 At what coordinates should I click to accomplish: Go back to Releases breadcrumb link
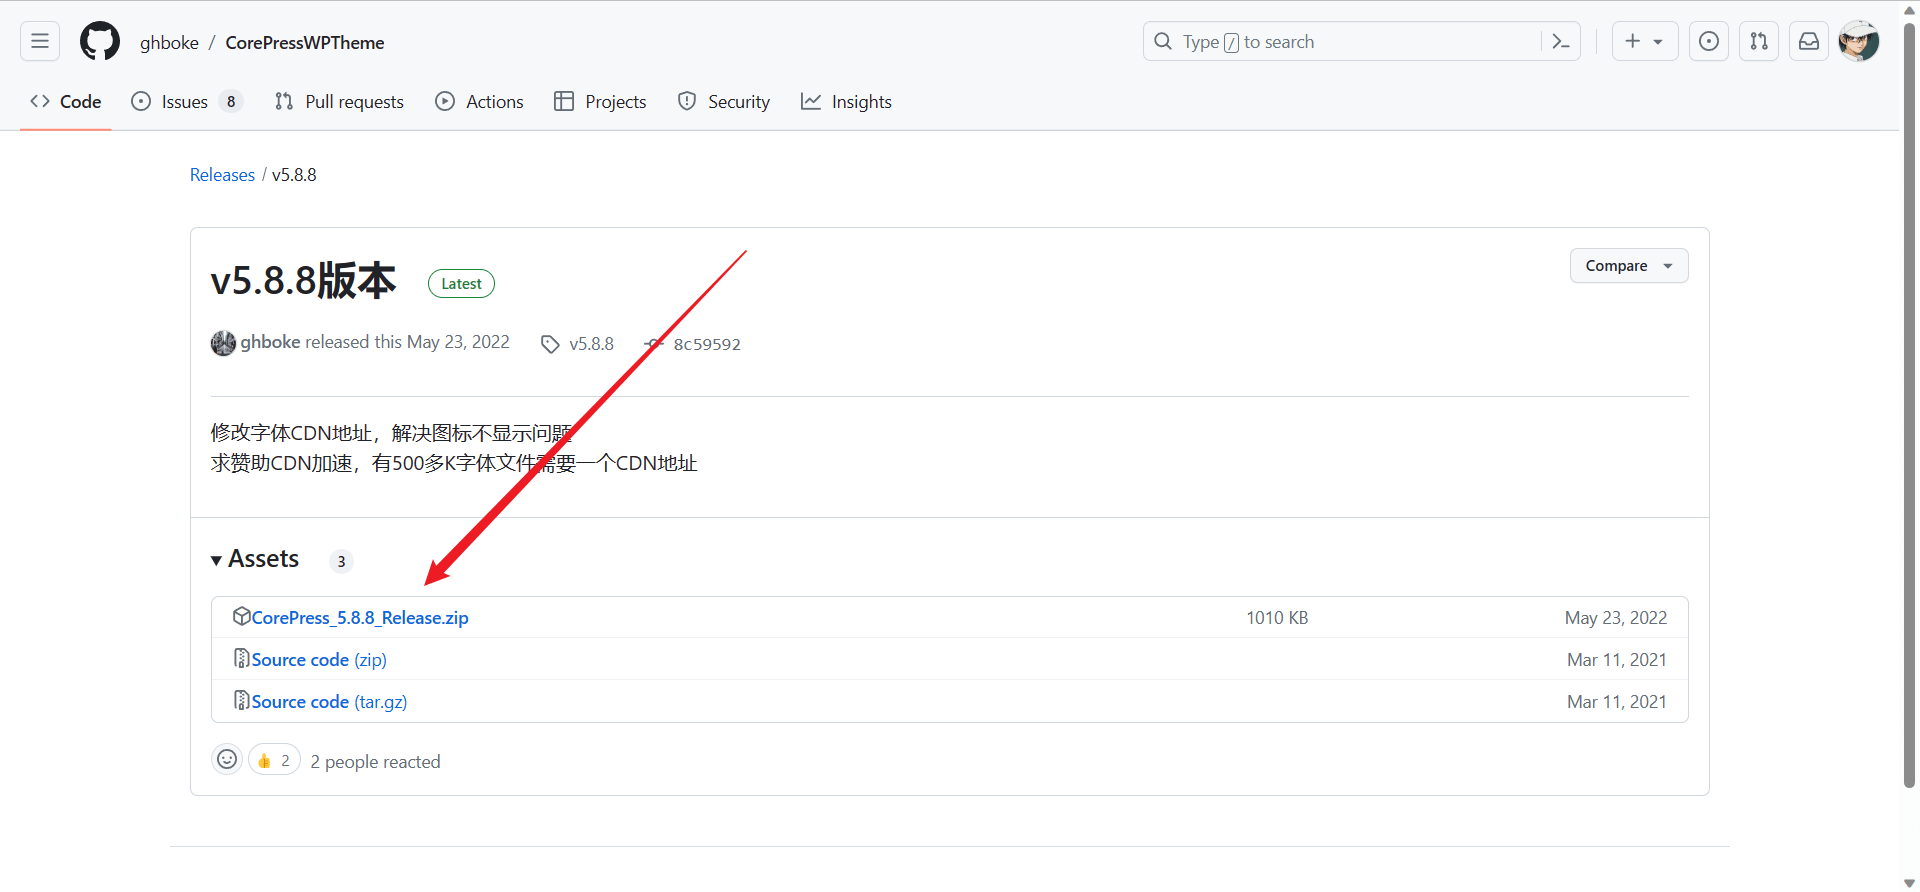222,175
